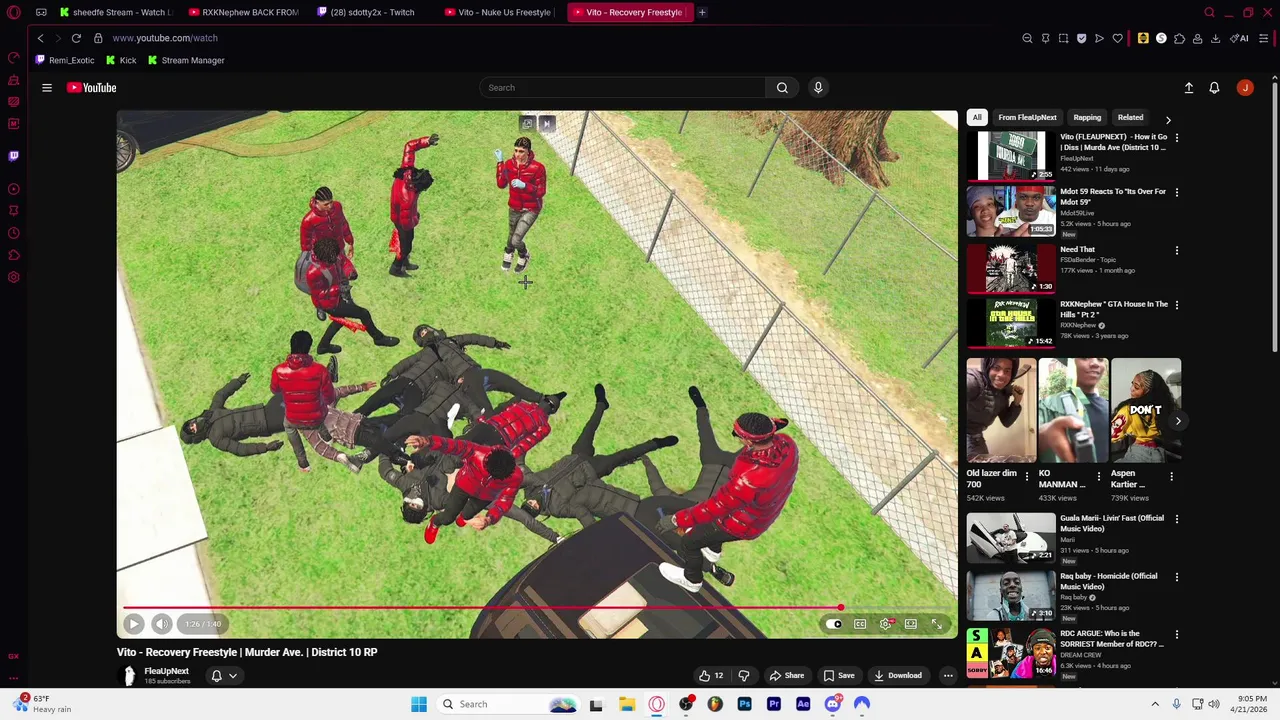Viewport: 1280px width, 720px height.
Task: Download the video
Action: tap(897, 675)
